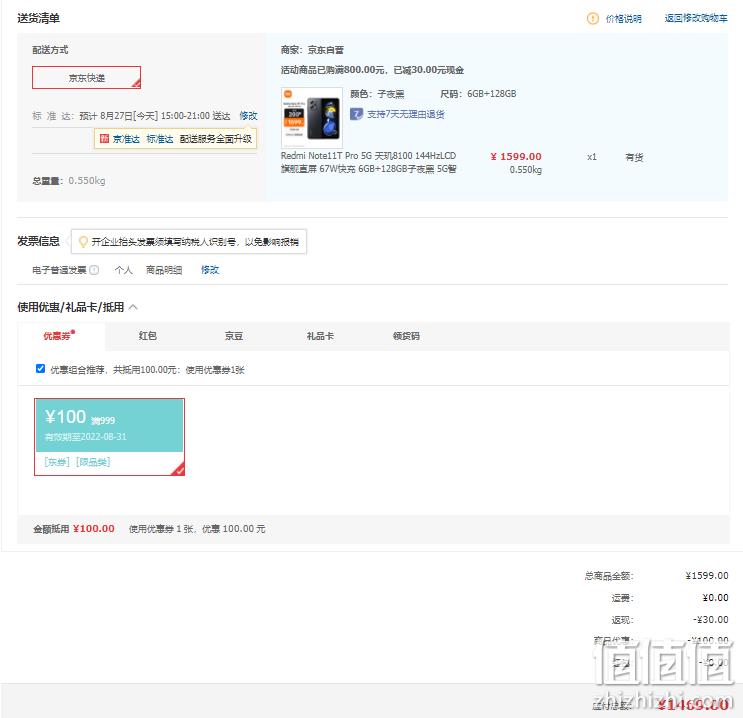The image size is (743, 718).
Task: Click the 电子普通发票 info icon
Action: point(94,270)
